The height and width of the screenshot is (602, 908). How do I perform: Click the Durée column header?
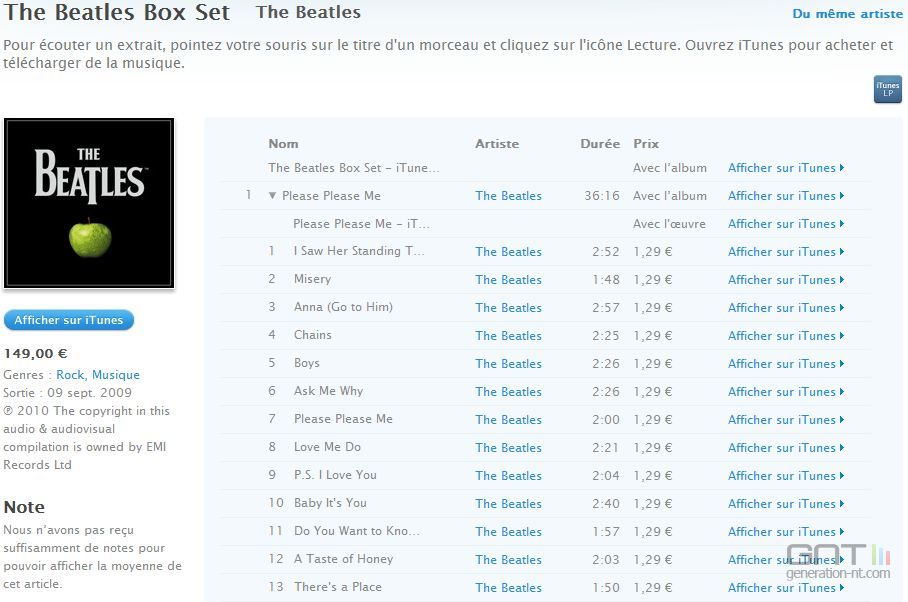pos(600,144)
